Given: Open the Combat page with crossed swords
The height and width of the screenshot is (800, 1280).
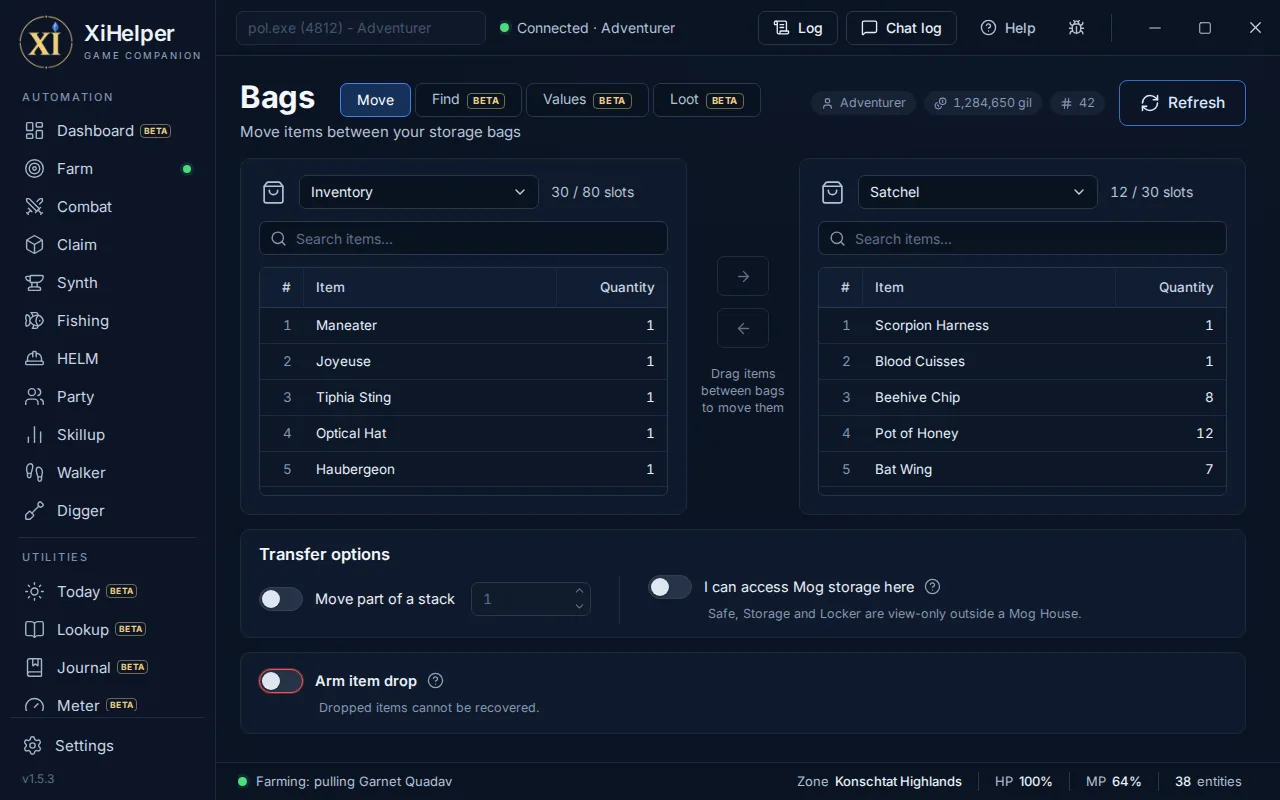Looking at the screenshot, I should tap(107, 207).
